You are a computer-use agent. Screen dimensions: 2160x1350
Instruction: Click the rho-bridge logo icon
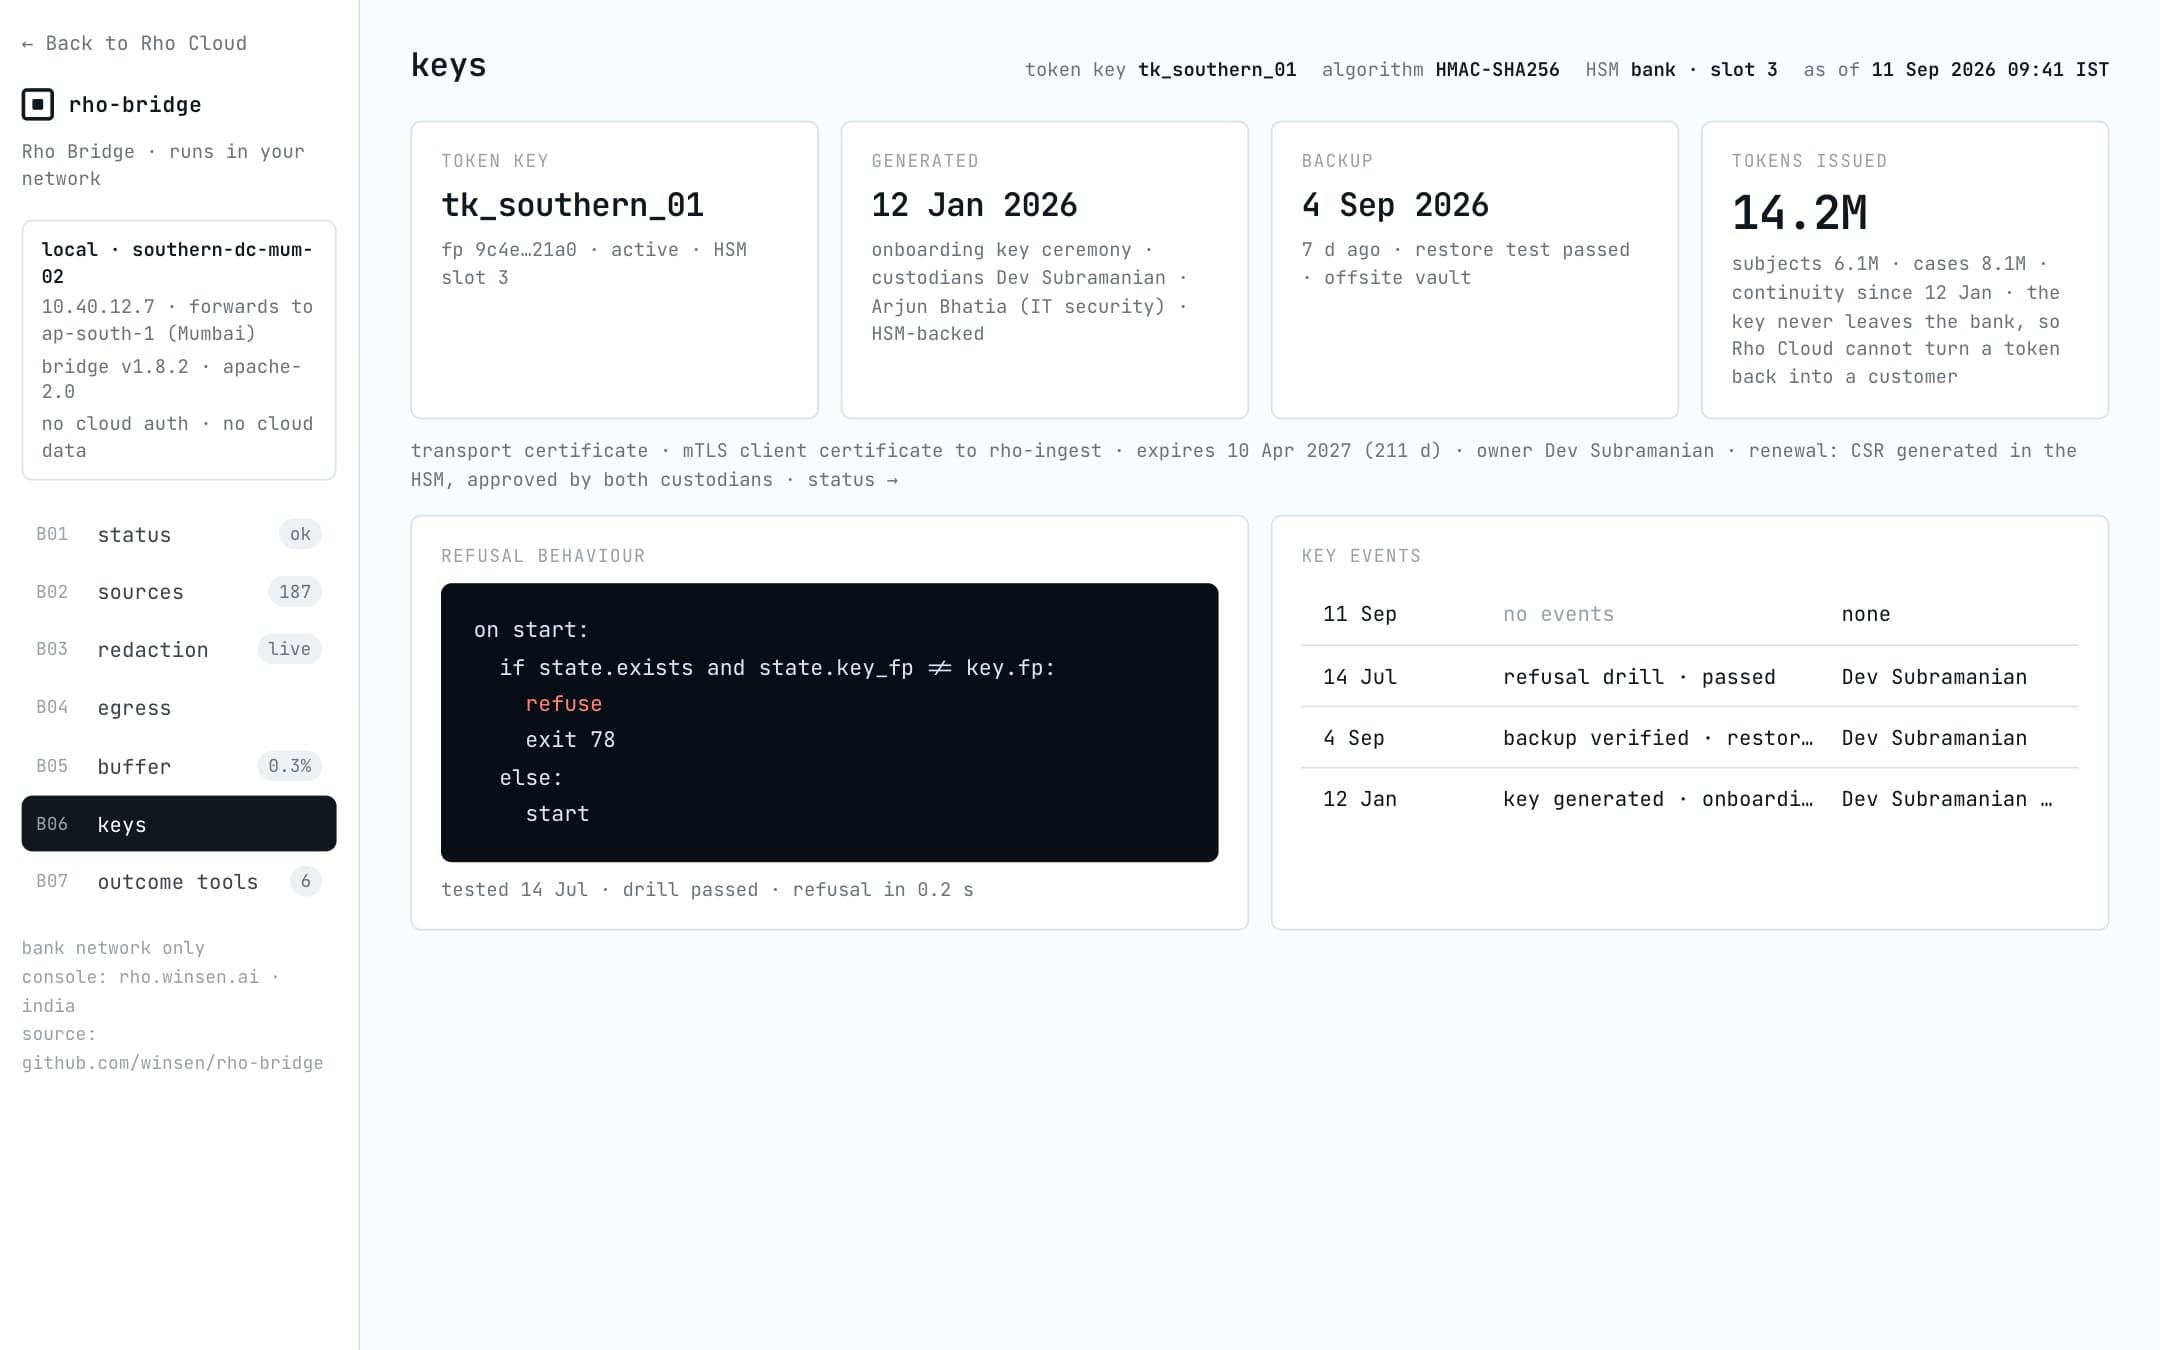click(x=38, y=104)
